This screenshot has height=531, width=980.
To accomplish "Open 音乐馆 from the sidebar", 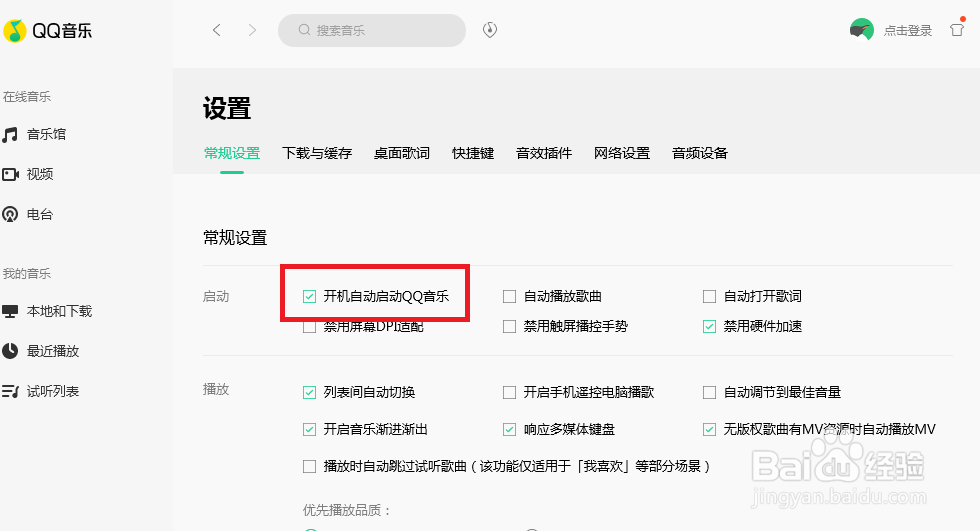I will [x=46, y=134].
